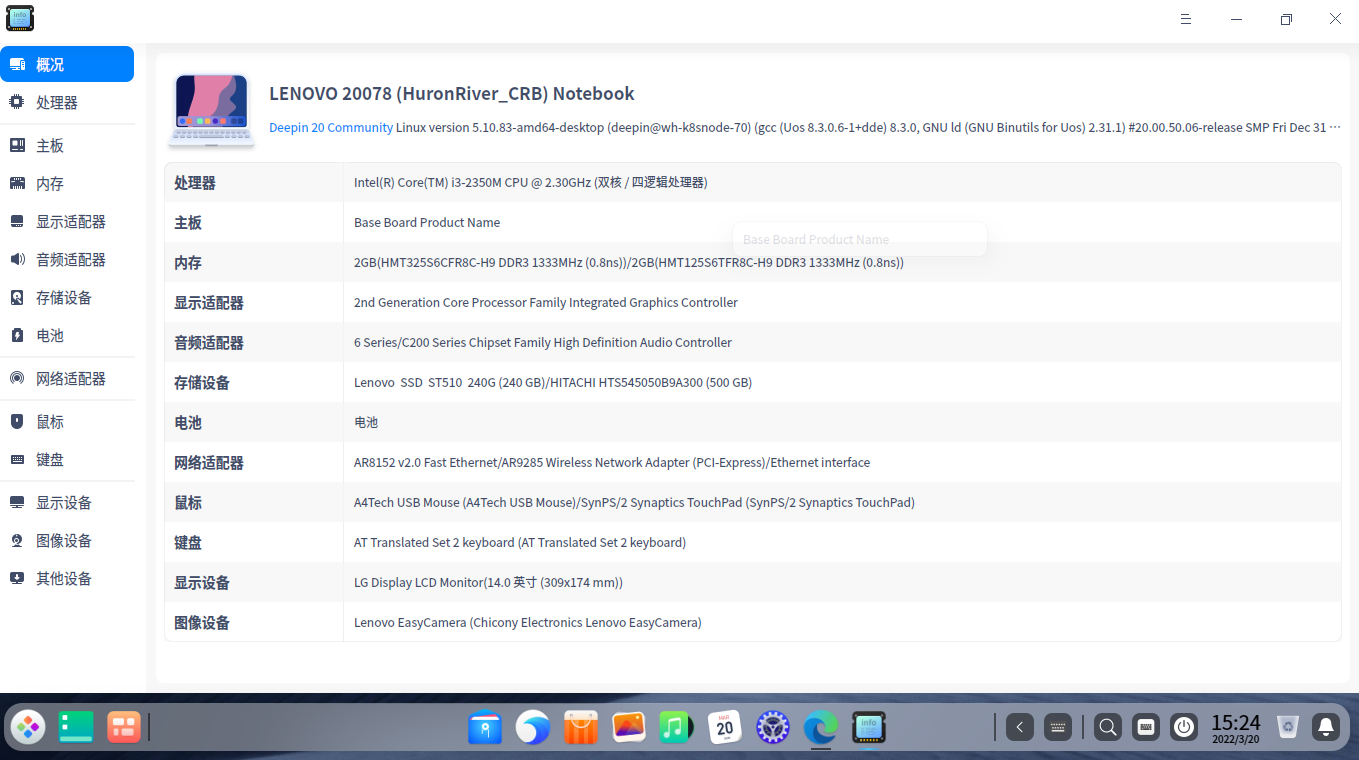
Task: Click the 网络适配器 label in the overview table
Action: pos(209,463)
